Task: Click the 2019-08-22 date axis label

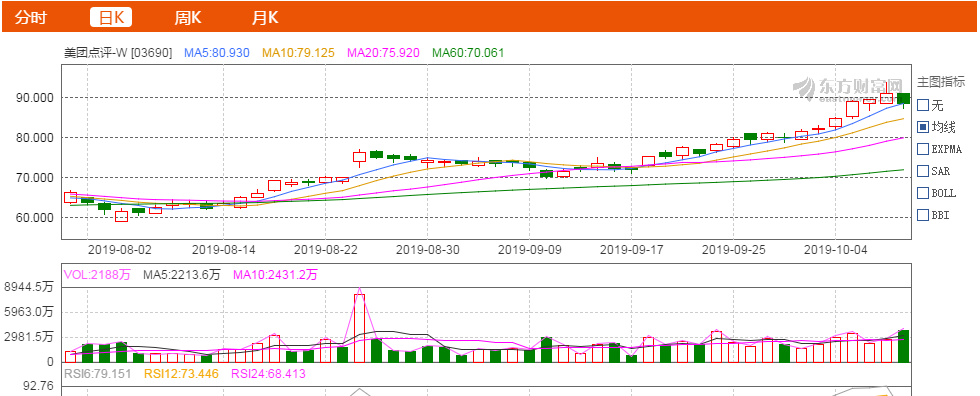Action: coord(326,249)
